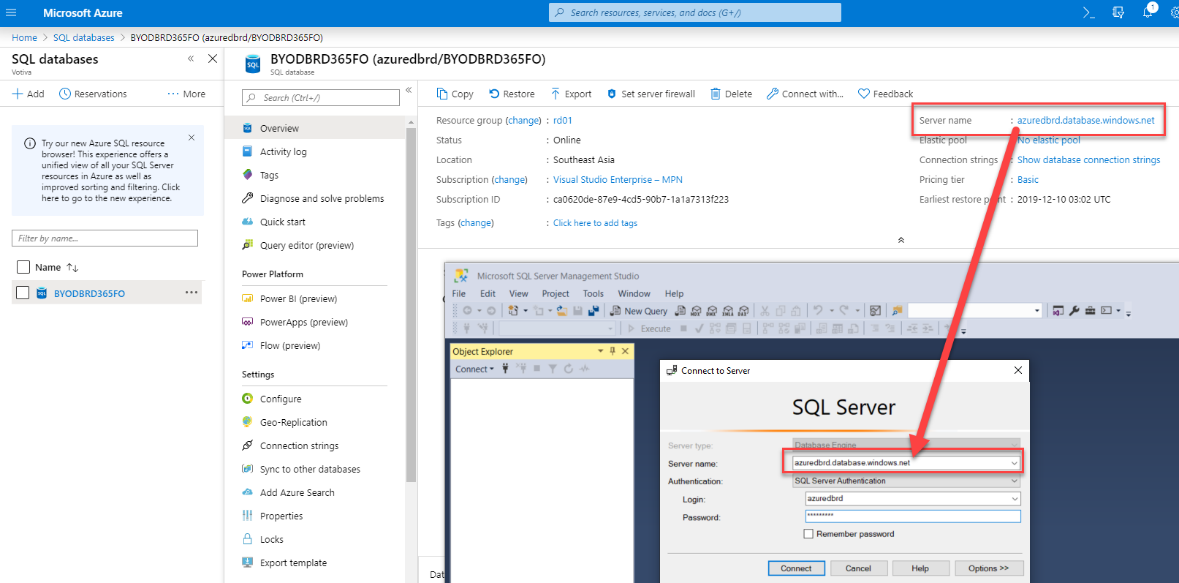Check the BYODBRD365FO row checkbox
The image size is (1179, 583).
coord(23,293)
